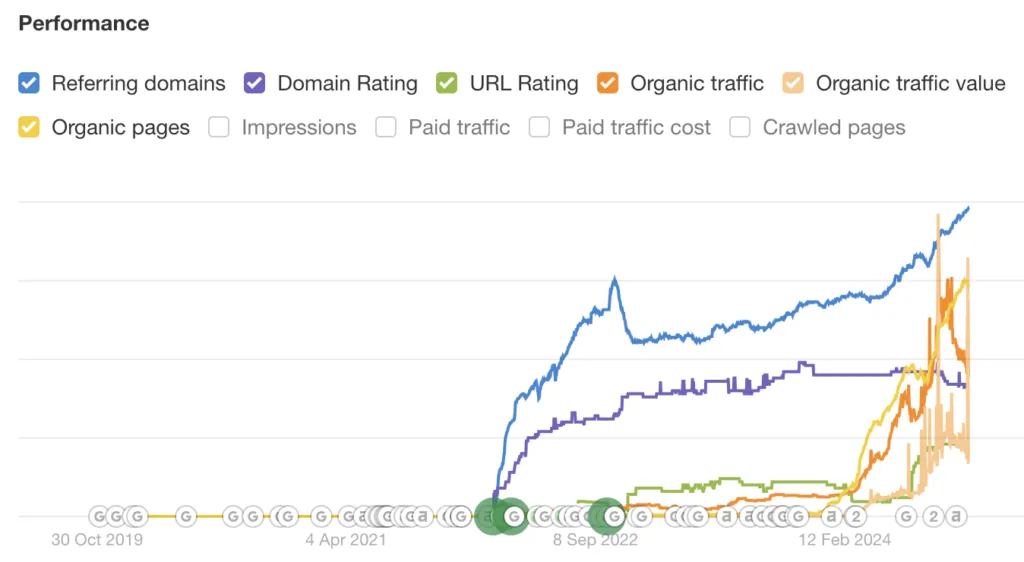Screen dimensions: 1024x562
Task: Toggle the Organic pages checkbox
Action: pos(30,127)
